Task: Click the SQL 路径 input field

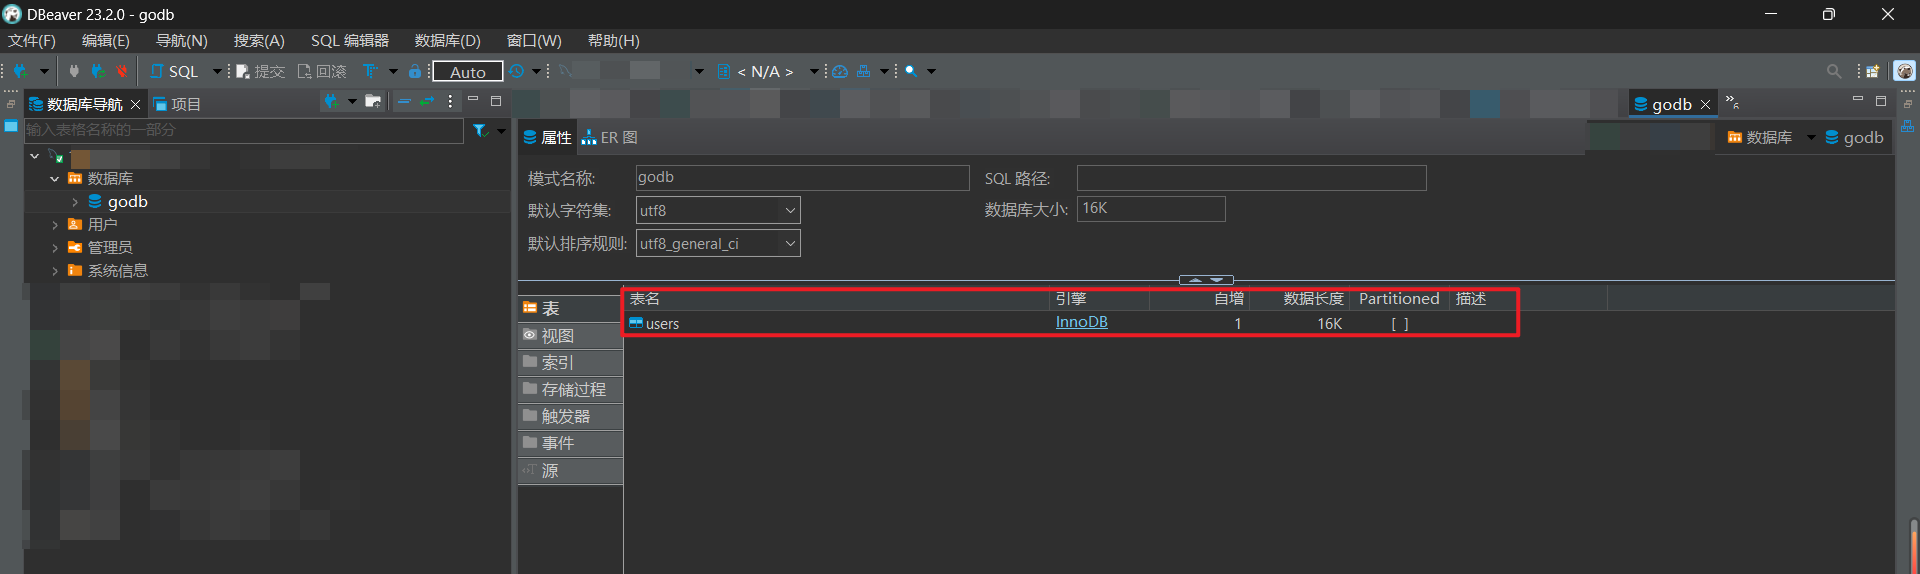Action: click(x=1251, y=178)
